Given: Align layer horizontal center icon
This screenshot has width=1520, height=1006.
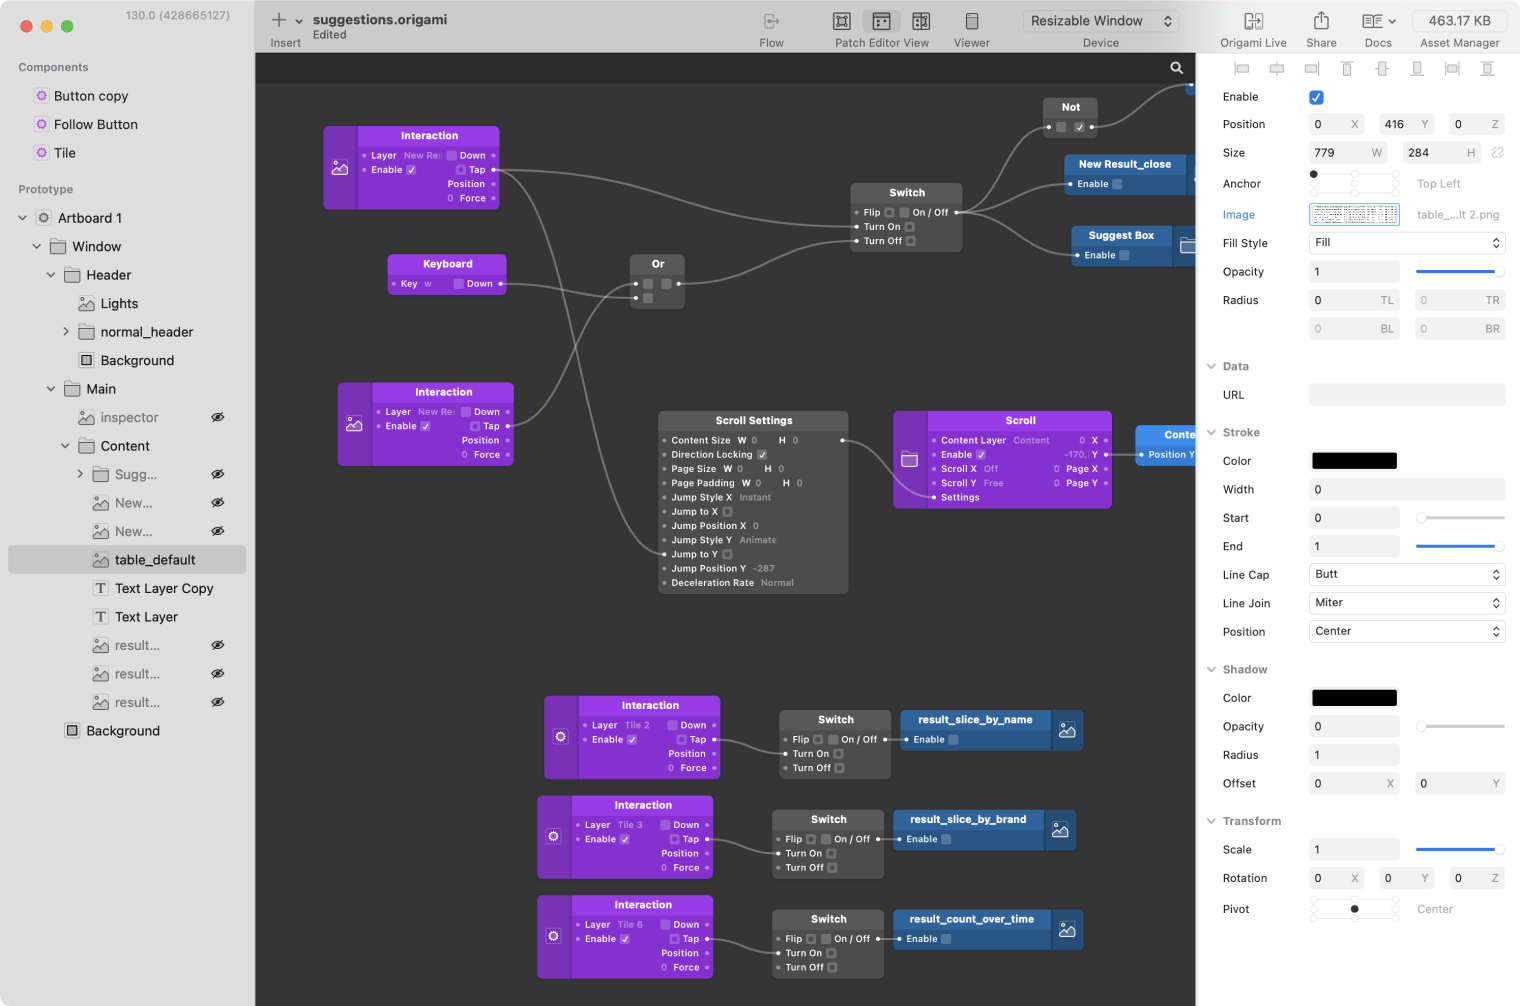Looking at the screenshot, I should [x=1277, y=68].
